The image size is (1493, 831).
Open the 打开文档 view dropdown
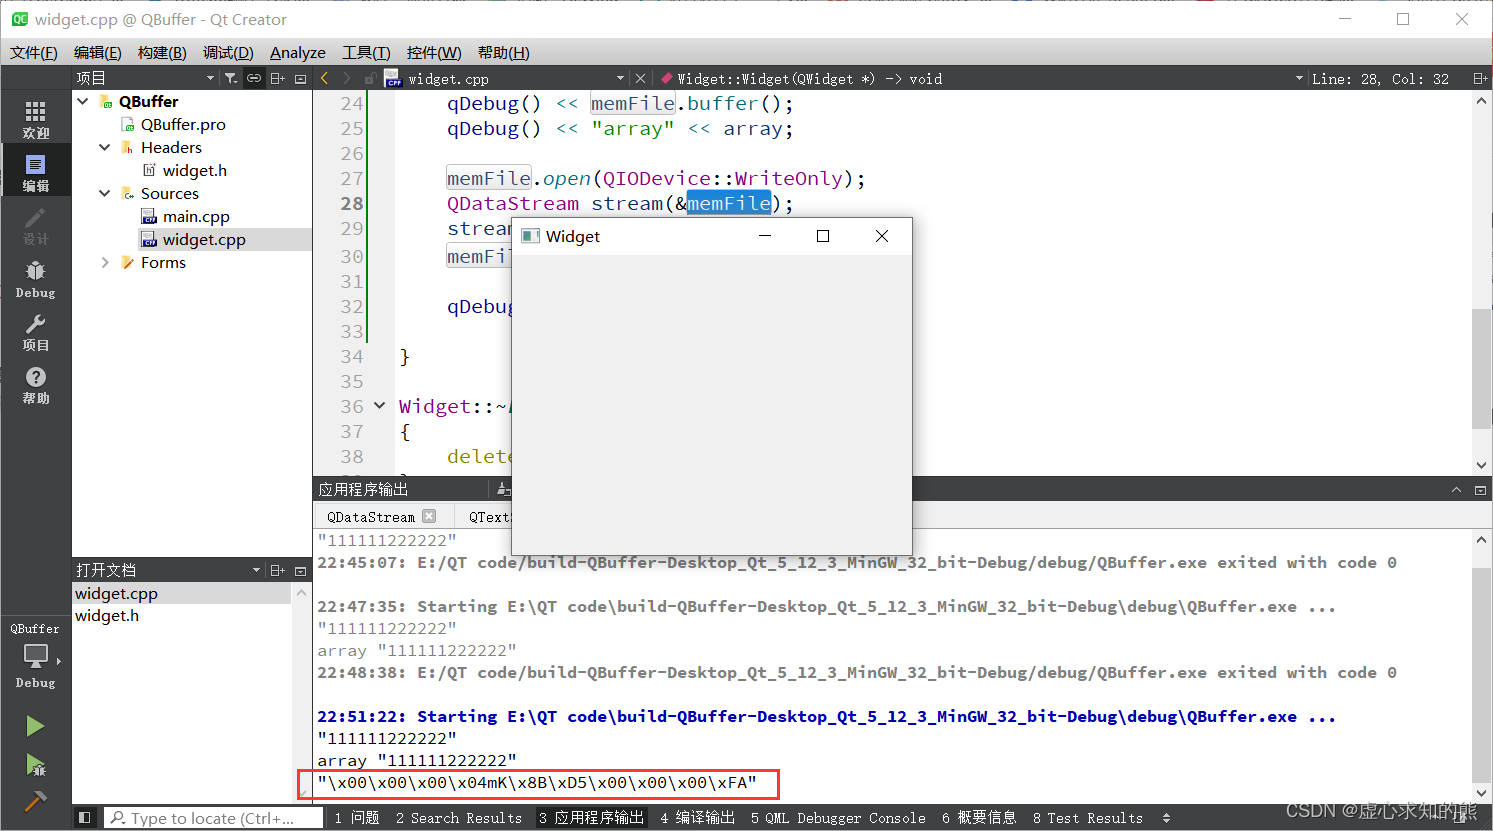(256, 570)
